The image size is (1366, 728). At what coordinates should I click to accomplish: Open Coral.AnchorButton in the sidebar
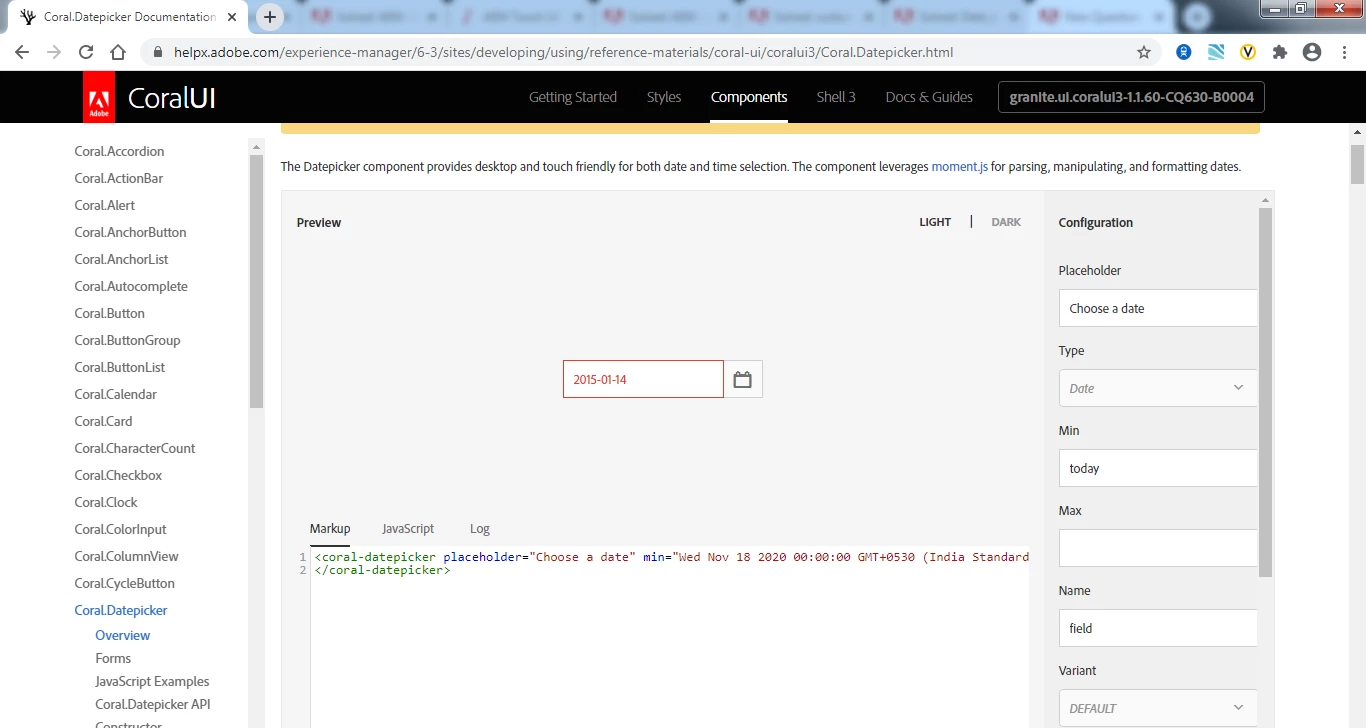pyautogui.click(x=130, y=232)
